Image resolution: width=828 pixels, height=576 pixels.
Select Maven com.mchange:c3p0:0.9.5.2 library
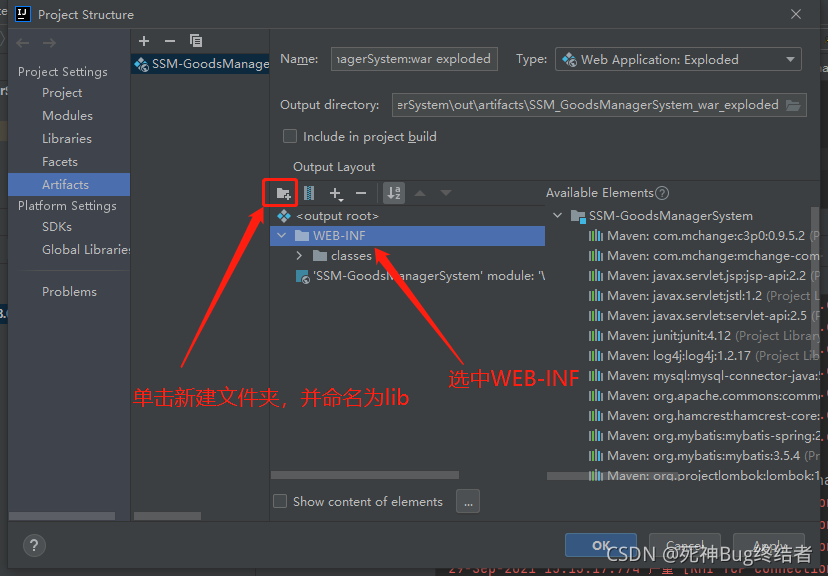(x=703, y=236)
